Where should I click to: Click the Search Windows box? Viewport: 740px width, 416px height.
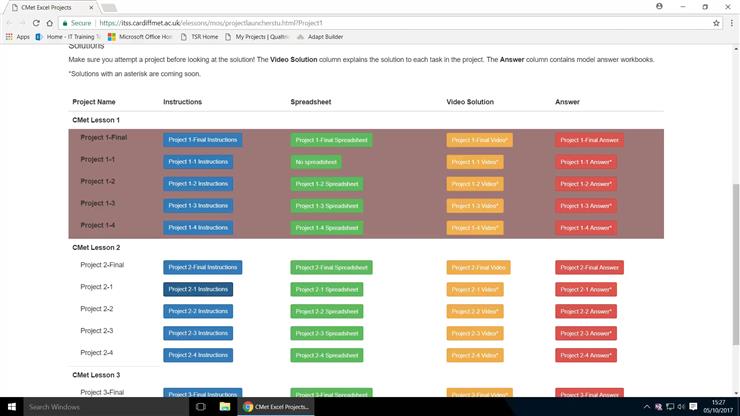[106, 407]
